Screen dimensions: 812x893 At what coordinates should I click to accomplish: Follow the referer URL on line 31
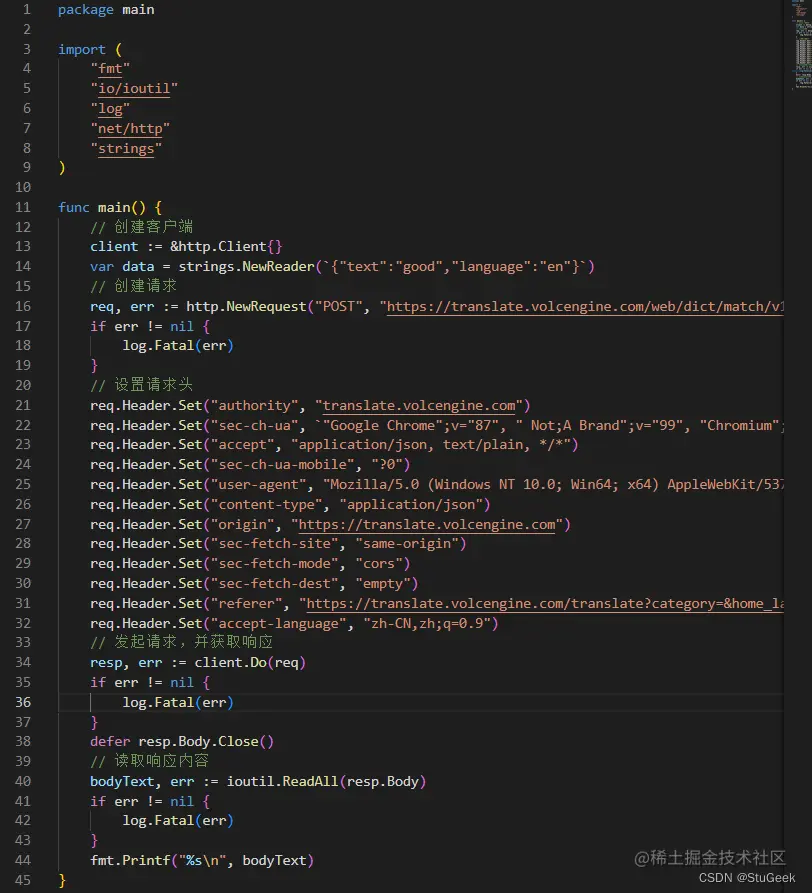545,604
